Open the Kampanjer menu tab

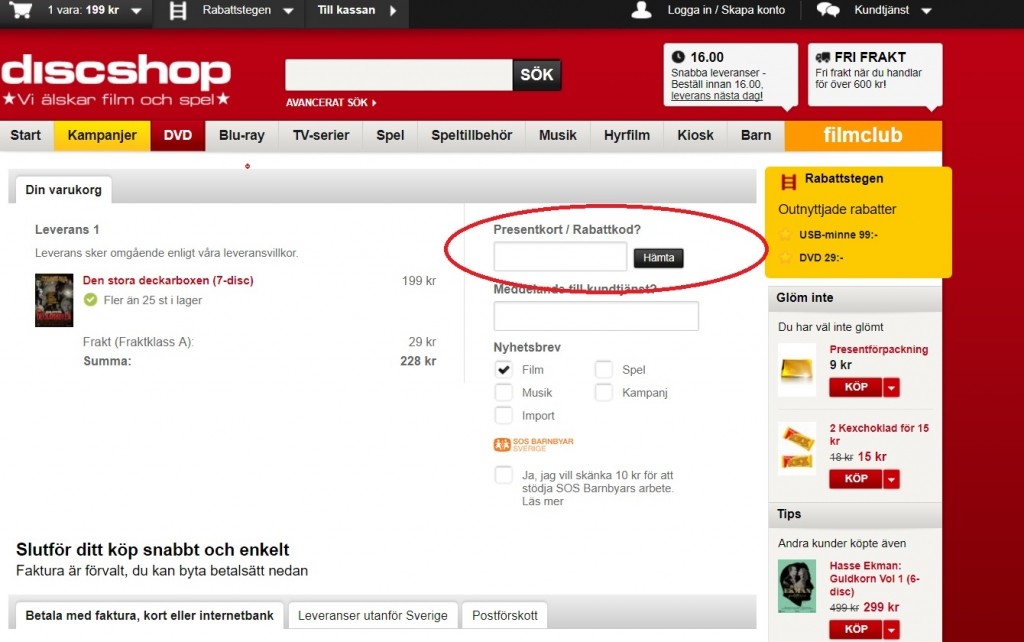(102, 135)
